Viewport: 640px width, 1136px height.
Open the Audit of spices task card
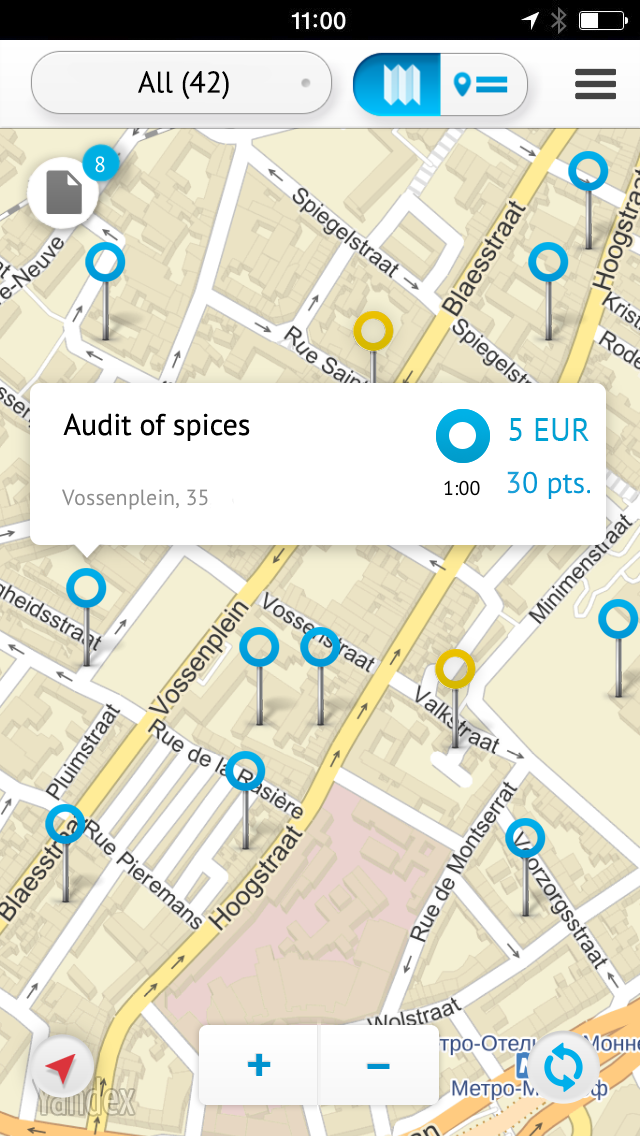(x=317, y=464)
